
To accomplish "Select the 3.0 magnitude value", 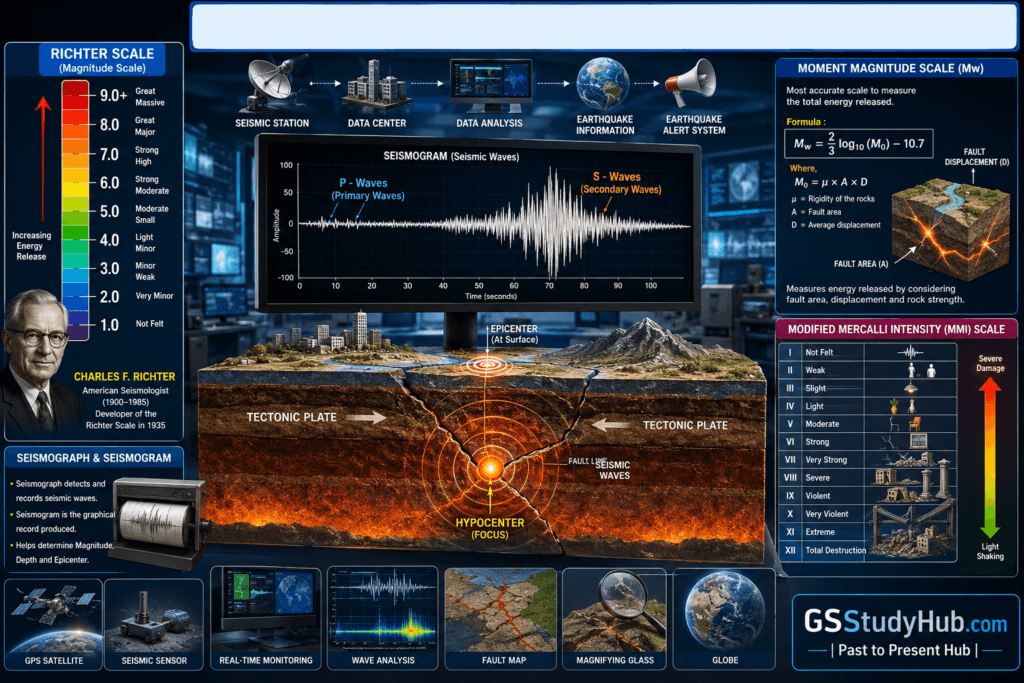I will [110, 268].
